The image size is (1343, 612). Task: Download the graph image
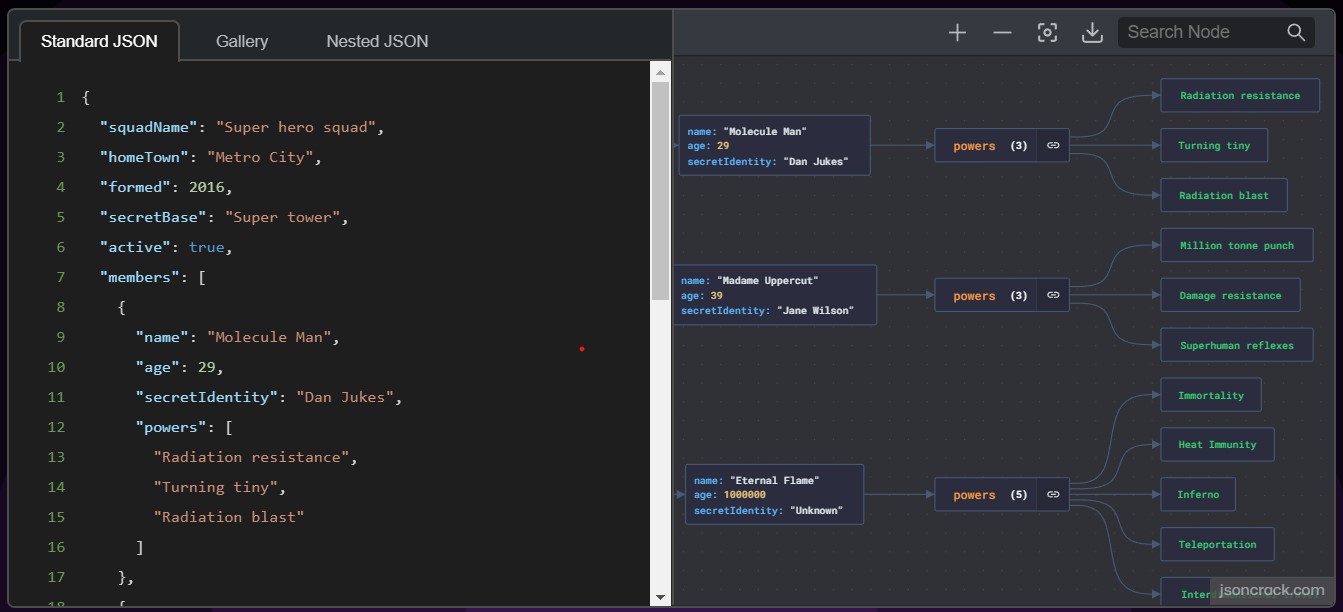click(1092, 33)
